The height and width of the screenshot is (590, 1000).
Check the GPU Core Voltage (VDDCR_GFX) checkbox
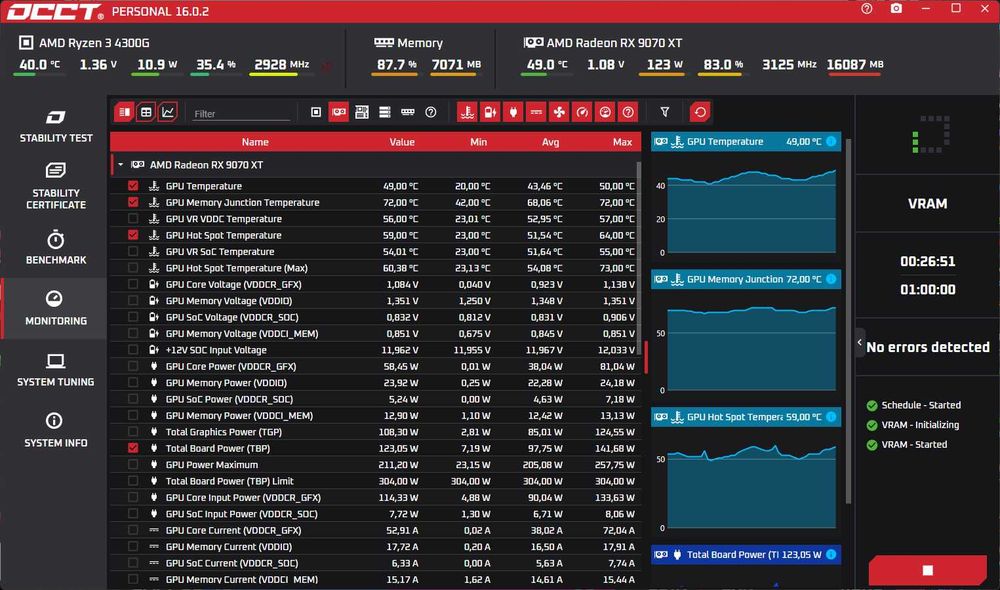(x=133, y=284)
